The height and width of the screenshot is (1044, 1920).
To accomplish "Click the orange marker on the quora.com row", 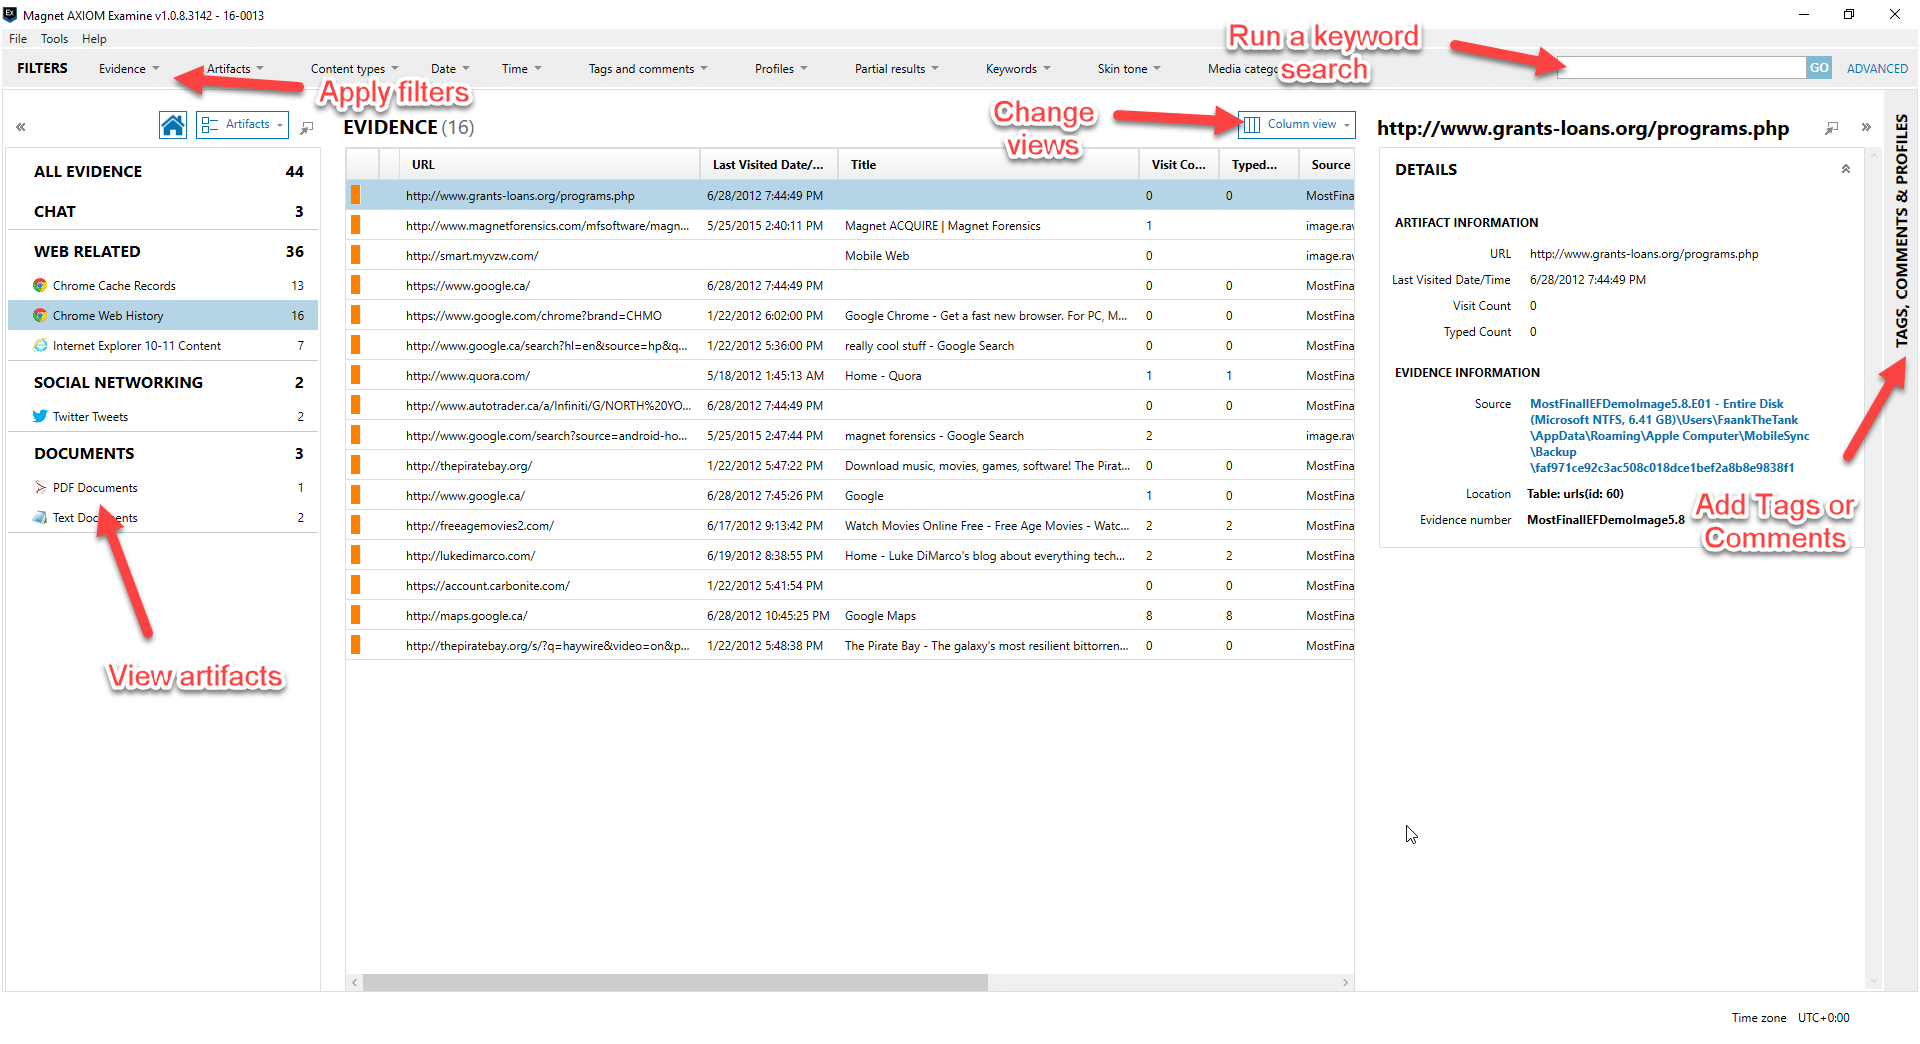I will (x=355, y=375).
